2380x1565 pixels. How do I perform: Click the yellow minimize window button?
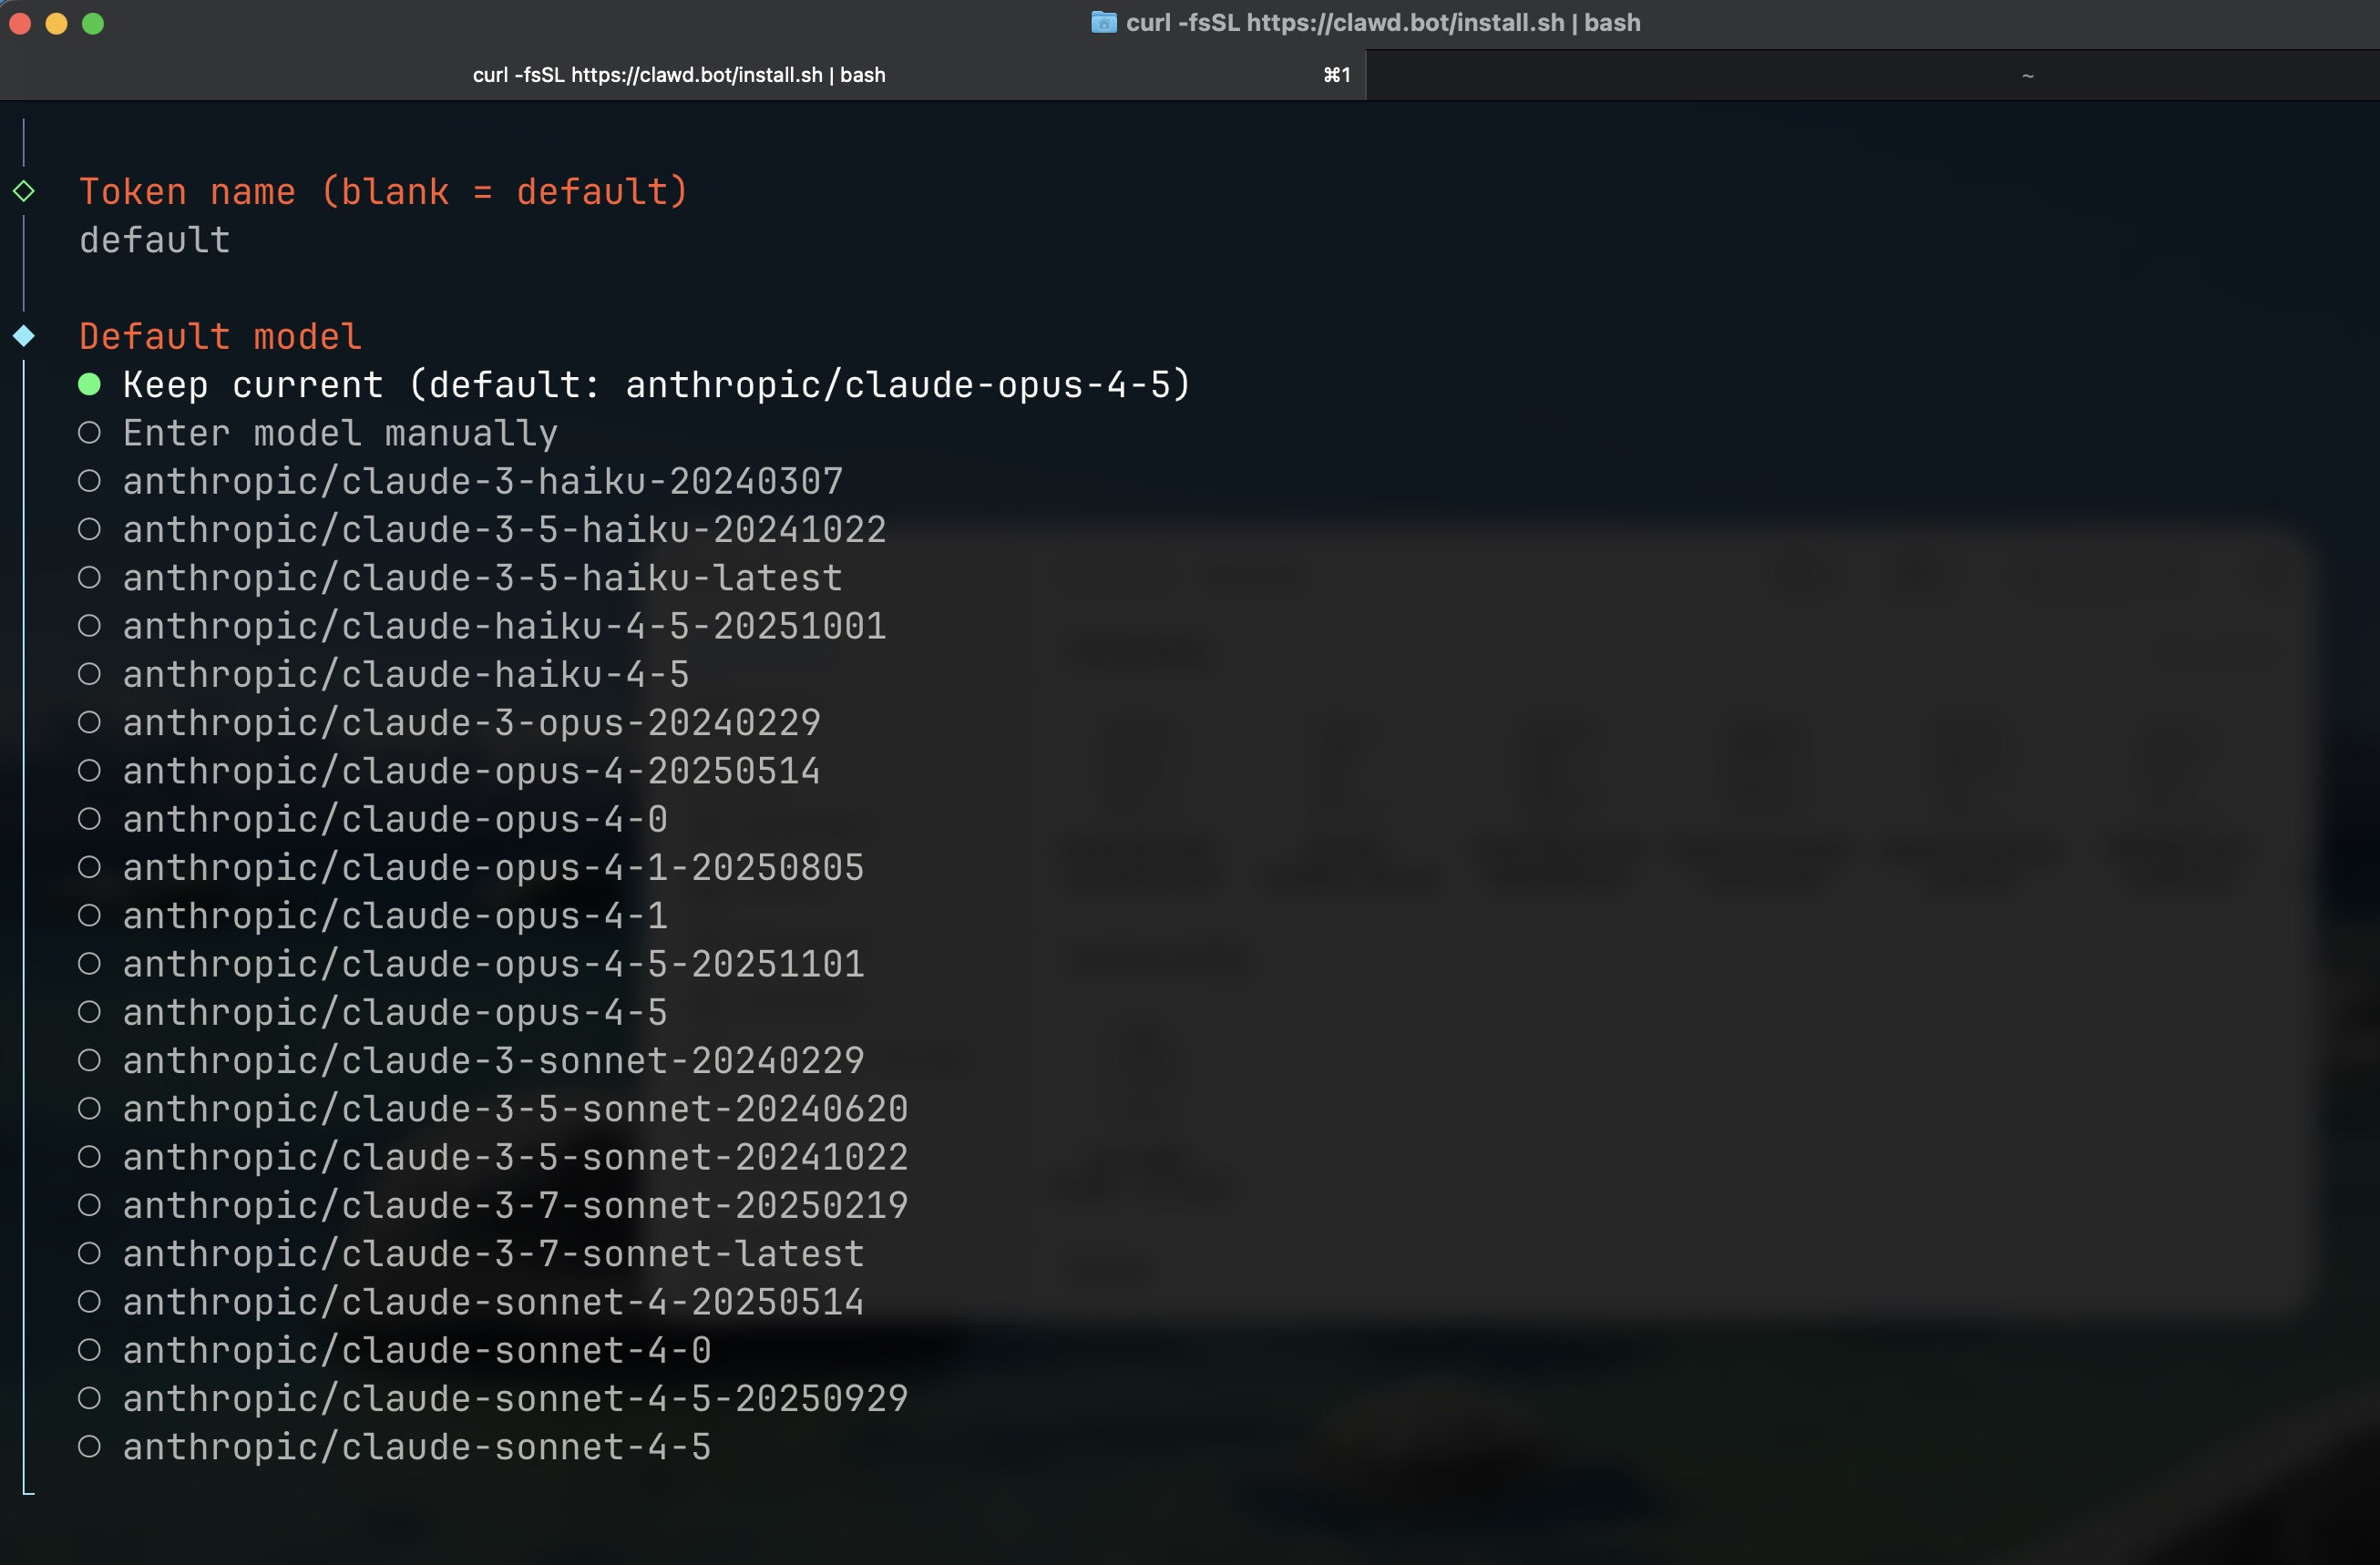[x=56, y=24]
